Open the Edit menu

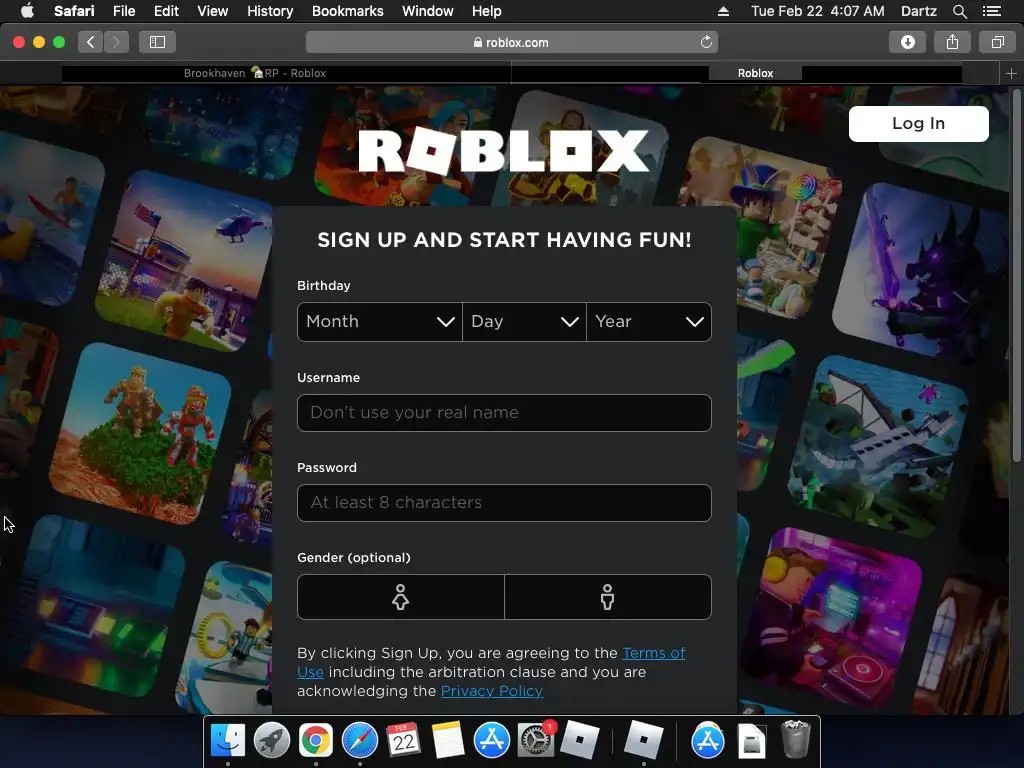166,11
